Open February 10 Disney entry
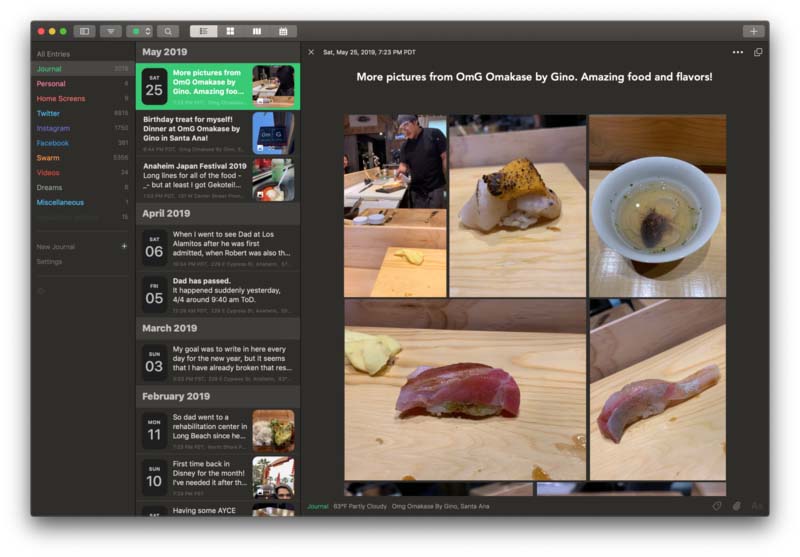The width and height of the screenshot is (800, 557). point(218,478)
